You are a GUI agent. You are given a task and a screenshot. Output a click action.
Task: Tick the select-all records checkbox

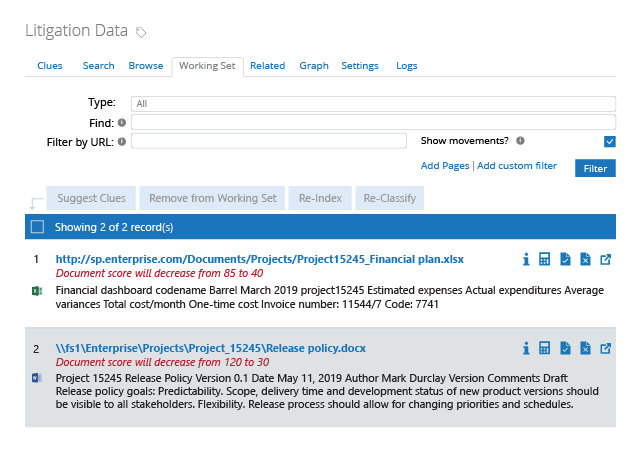[x=37, y=227]
